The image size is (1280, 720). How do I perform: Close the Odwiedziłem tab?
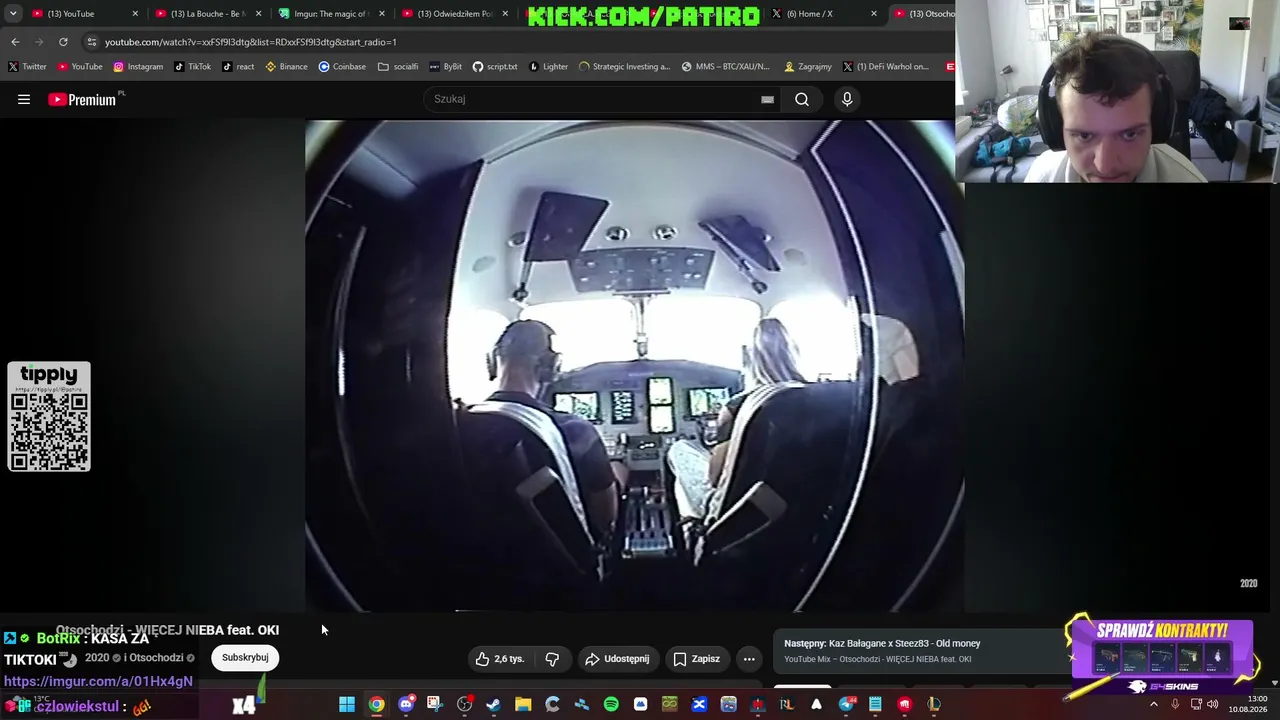tap(505, 14)
